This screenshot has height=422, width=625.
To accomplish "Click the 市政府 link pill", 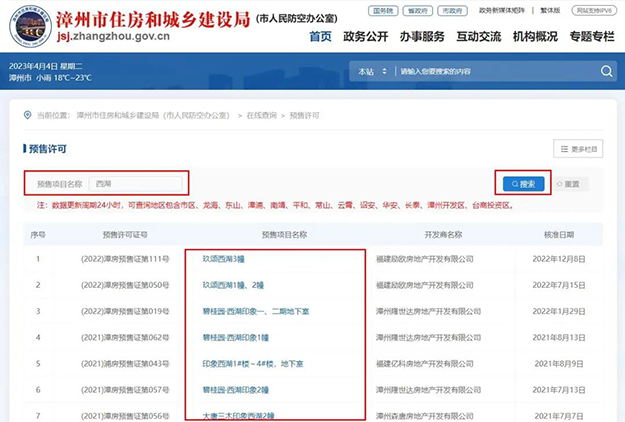I will pyautogui.click(x=452, y=11).
